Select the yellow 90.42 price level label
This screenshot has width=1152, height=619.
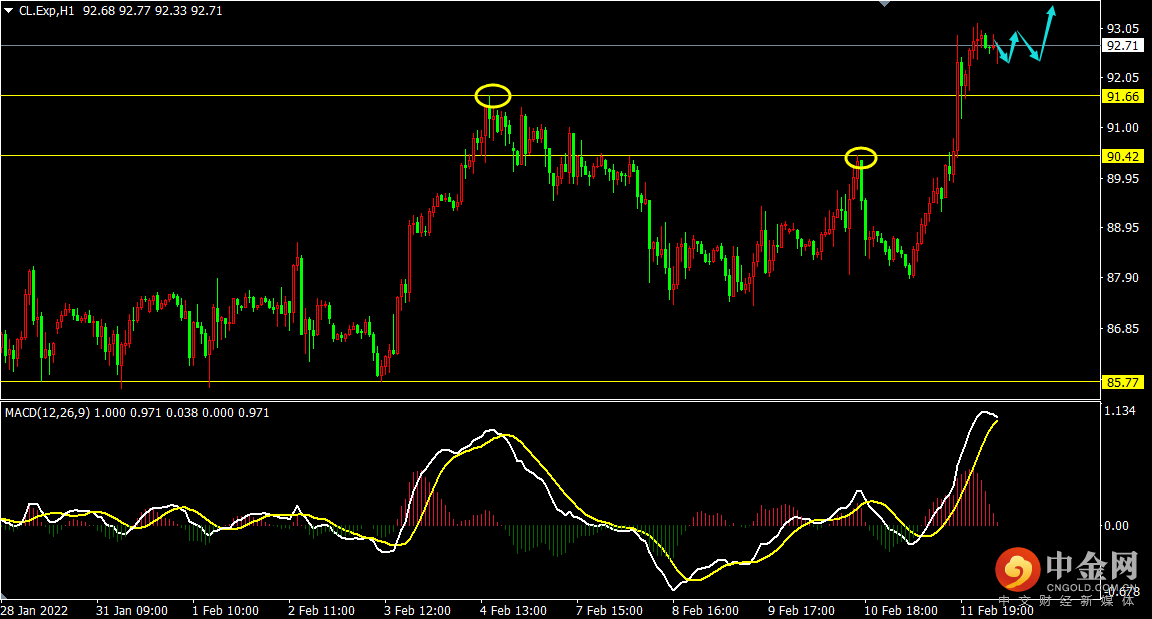[x=1123, y=156]
